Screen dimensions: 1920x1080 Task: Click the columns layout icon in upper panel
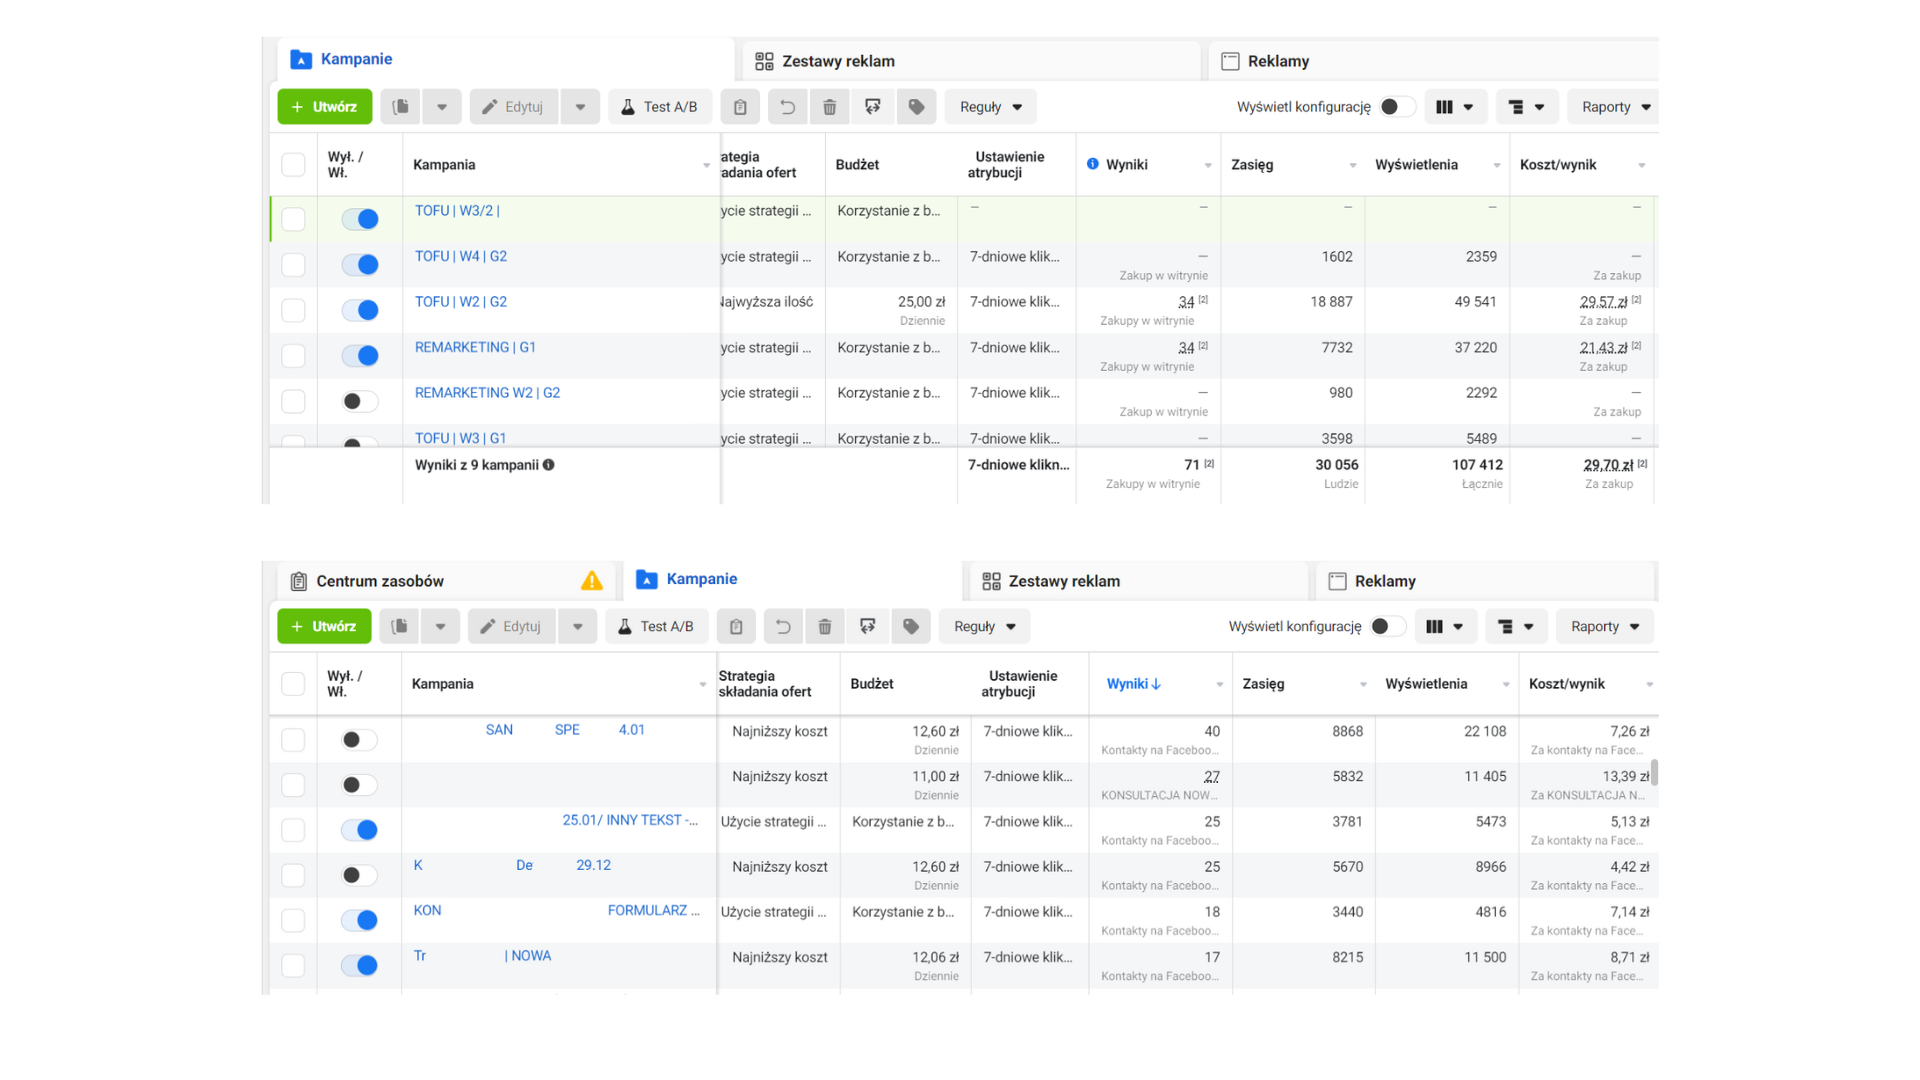(x=1454, y=107)
